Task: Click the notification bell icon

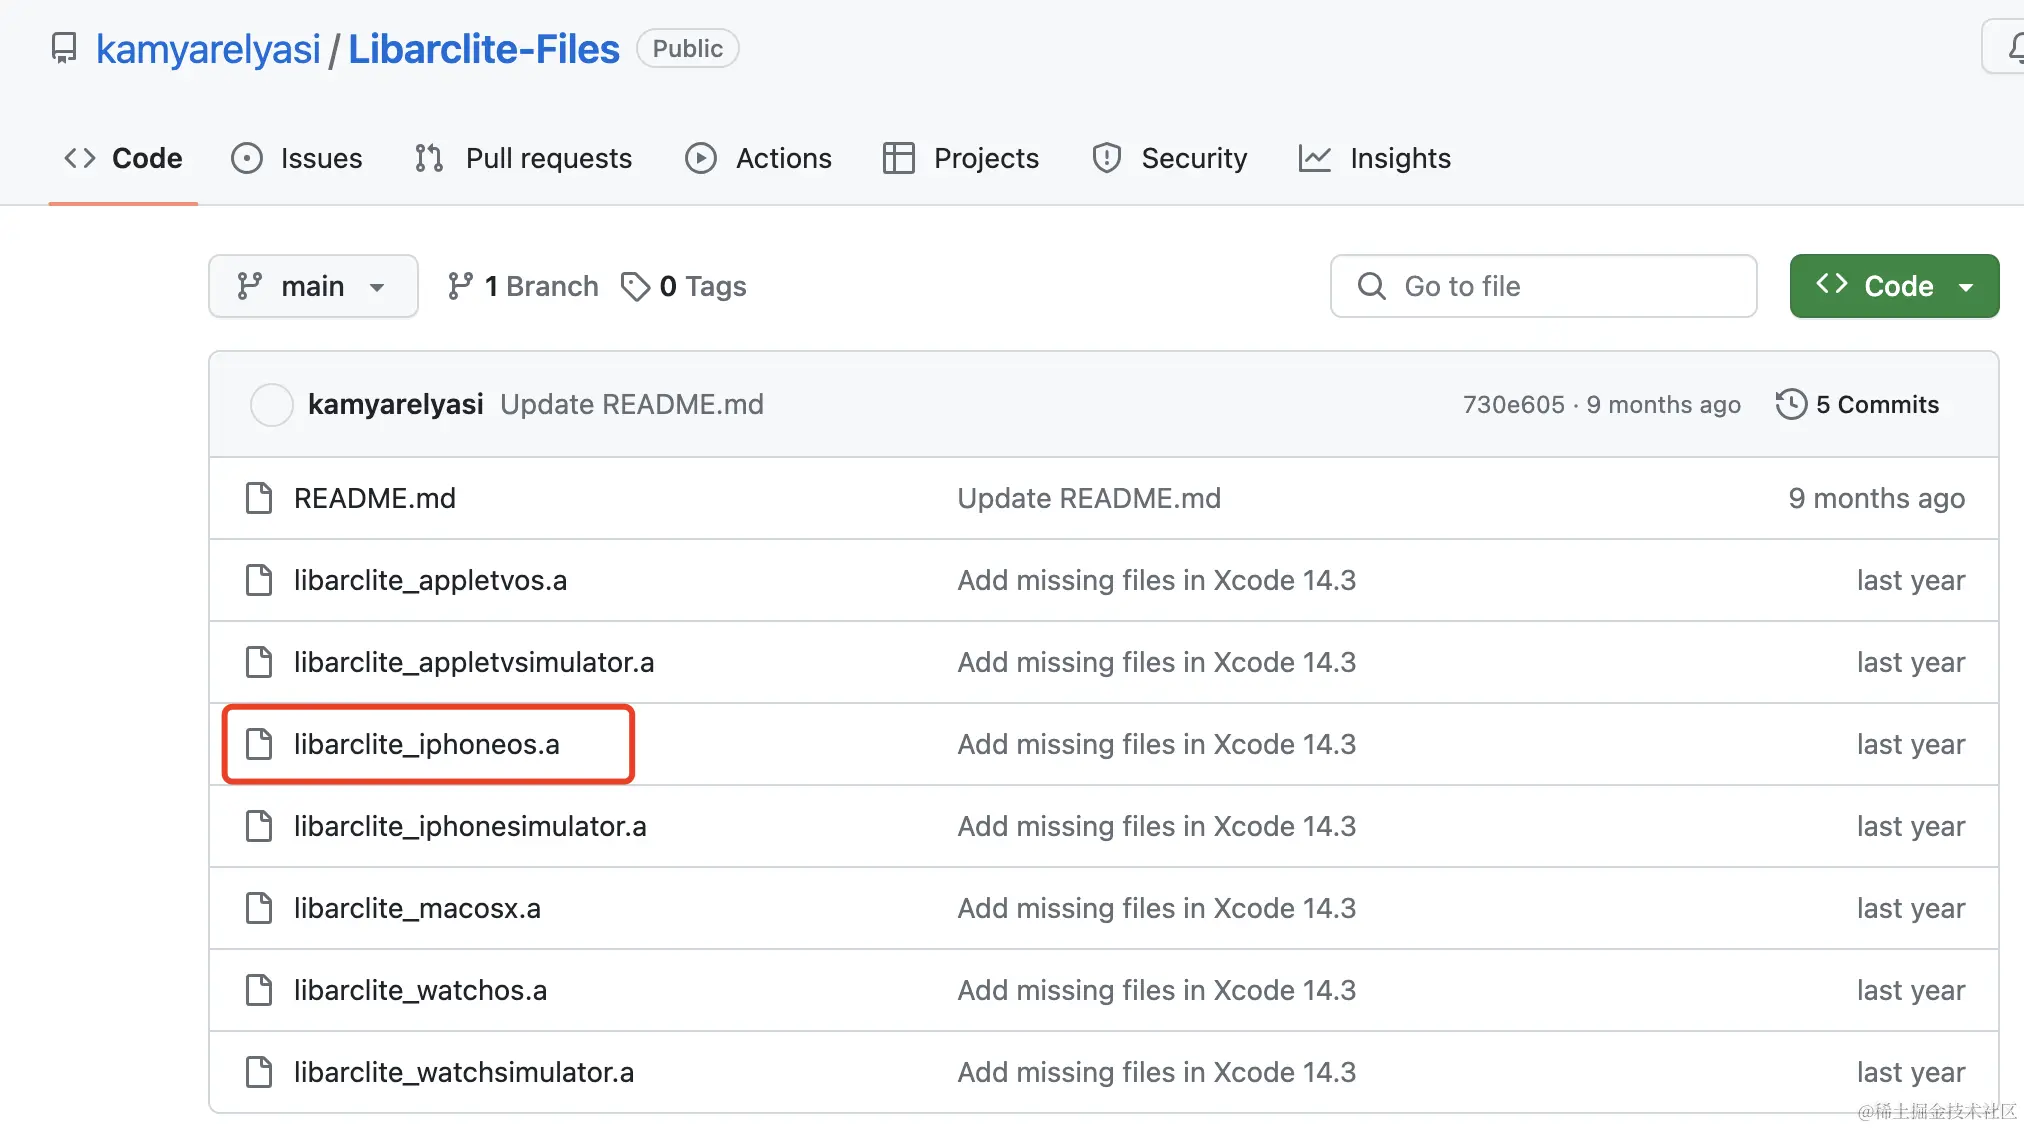Action: click(x=2014, y=47)
